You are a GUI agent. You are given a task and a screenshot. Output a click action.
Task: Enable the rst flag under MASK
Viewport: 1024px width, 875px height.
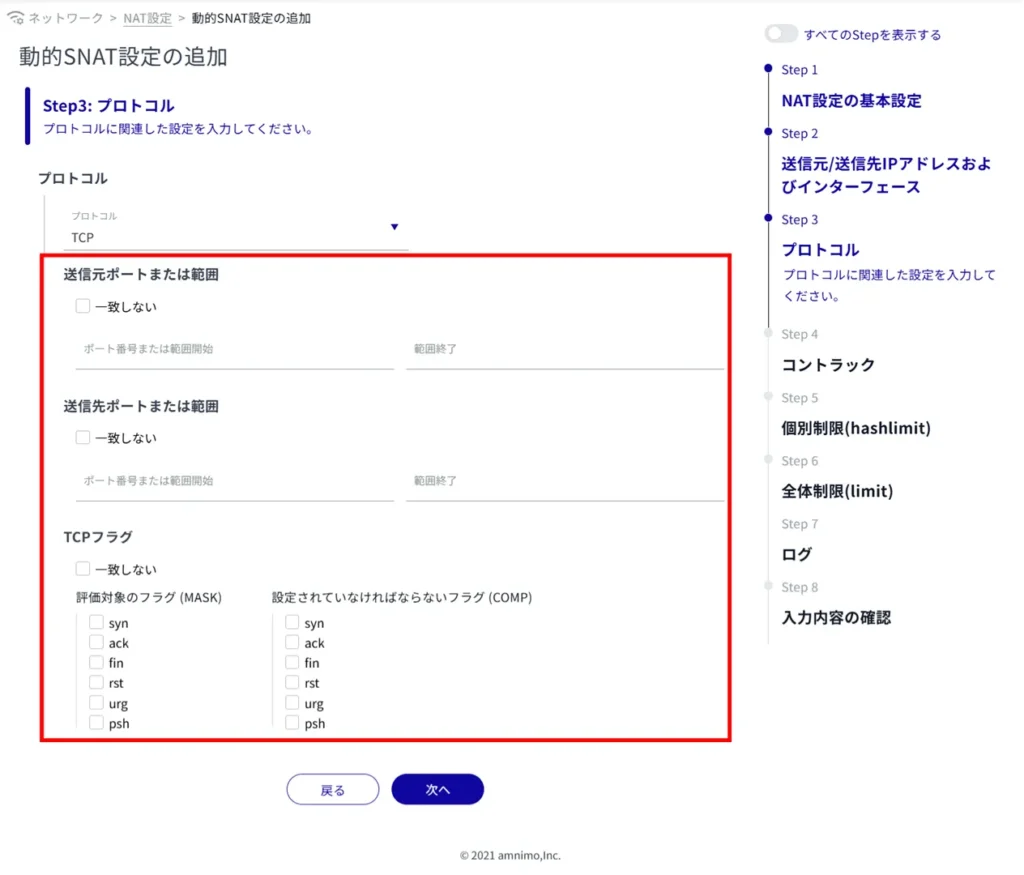coord(96,683)
